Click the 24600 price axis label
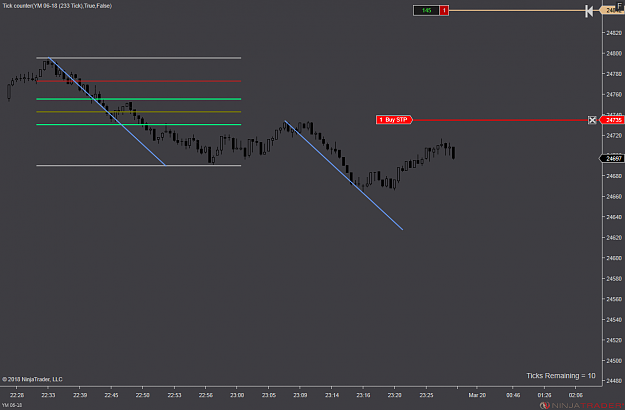Image resolution: width=625 pixels, height=410 pixels. coord(614,258)
